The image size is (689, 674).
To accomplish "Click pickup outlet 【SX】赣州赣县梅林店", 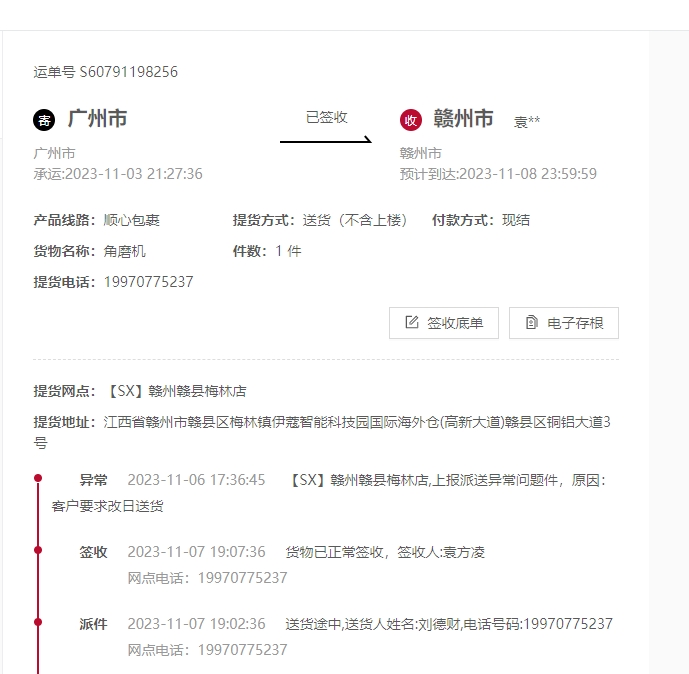I will pos(175,391).
